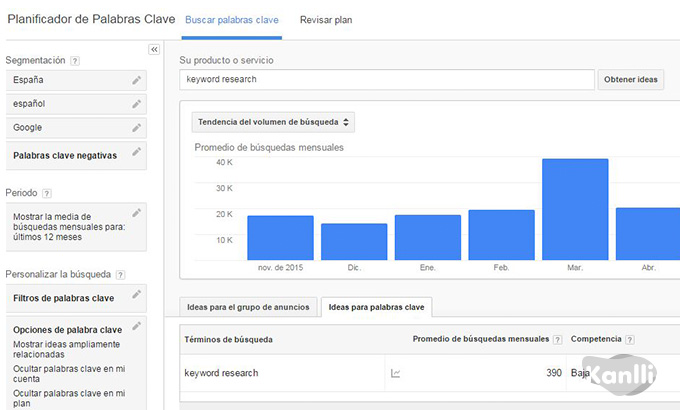
Task: Collapse the left sidebar with double-chevron icon
Action: (x=154, y=49)
